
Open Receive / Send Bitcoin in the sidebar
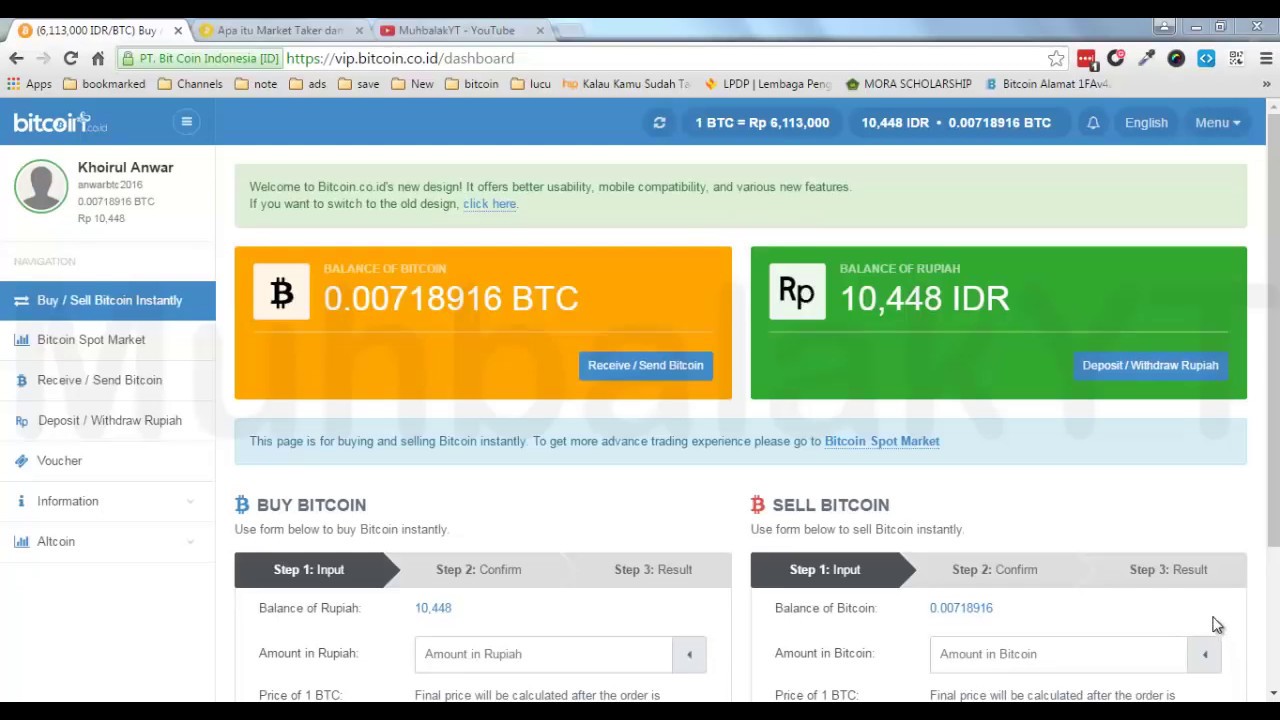tap(107, 380)
